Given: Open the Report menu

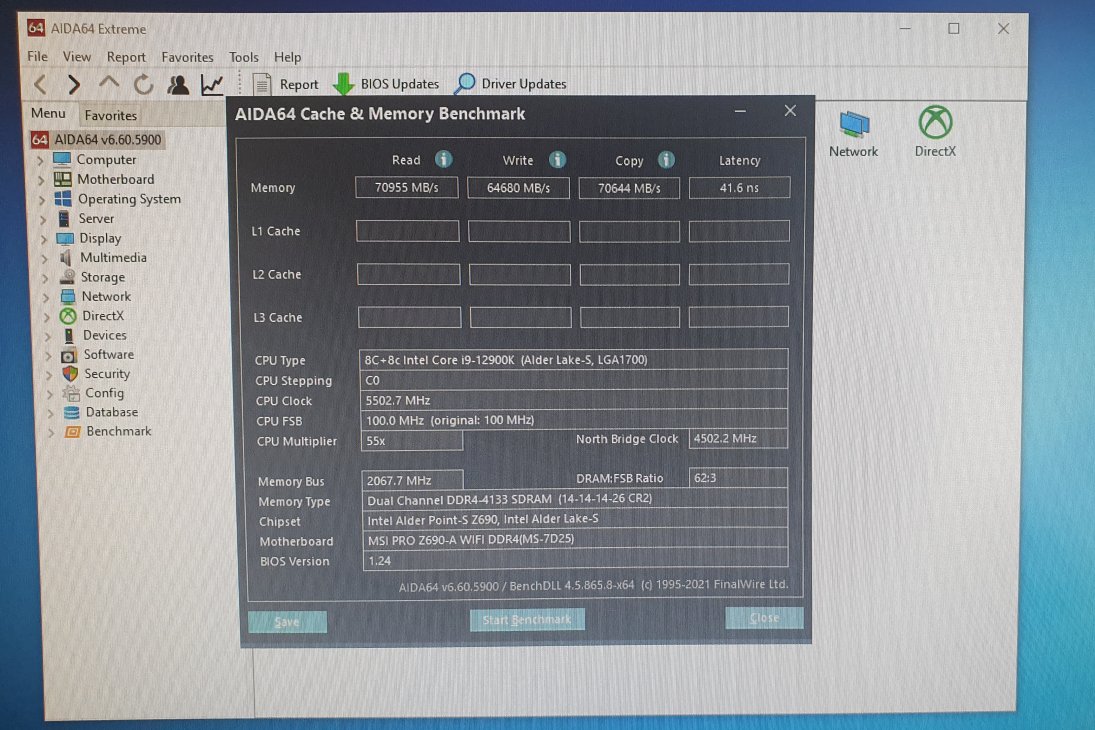Looking at the screenshot, I should (126, 57).
